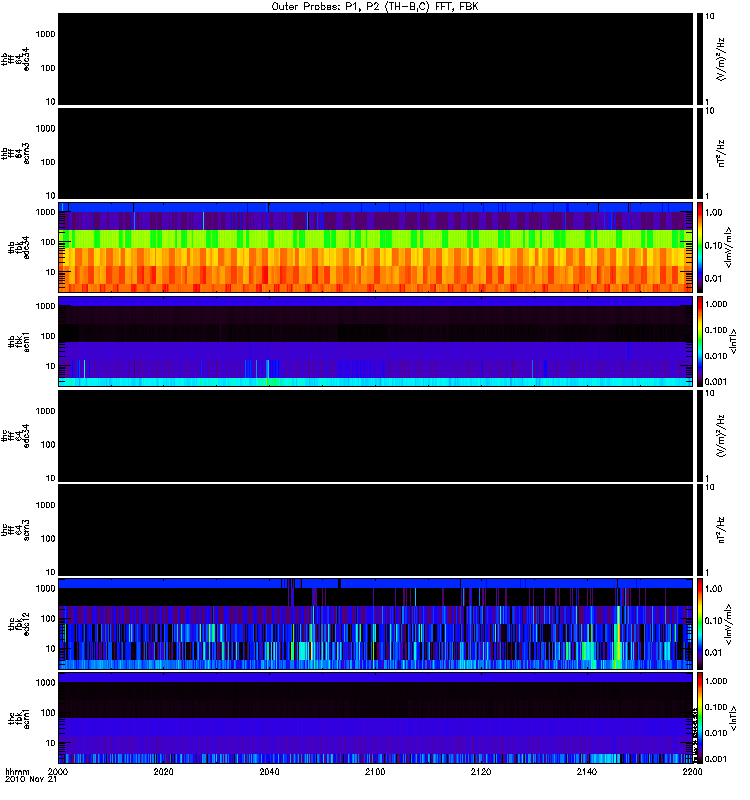Image resolution: width=750 pixels, height=800 pixels.
Task: Click the 2000 time tick label
Action: tap(58, 773)
